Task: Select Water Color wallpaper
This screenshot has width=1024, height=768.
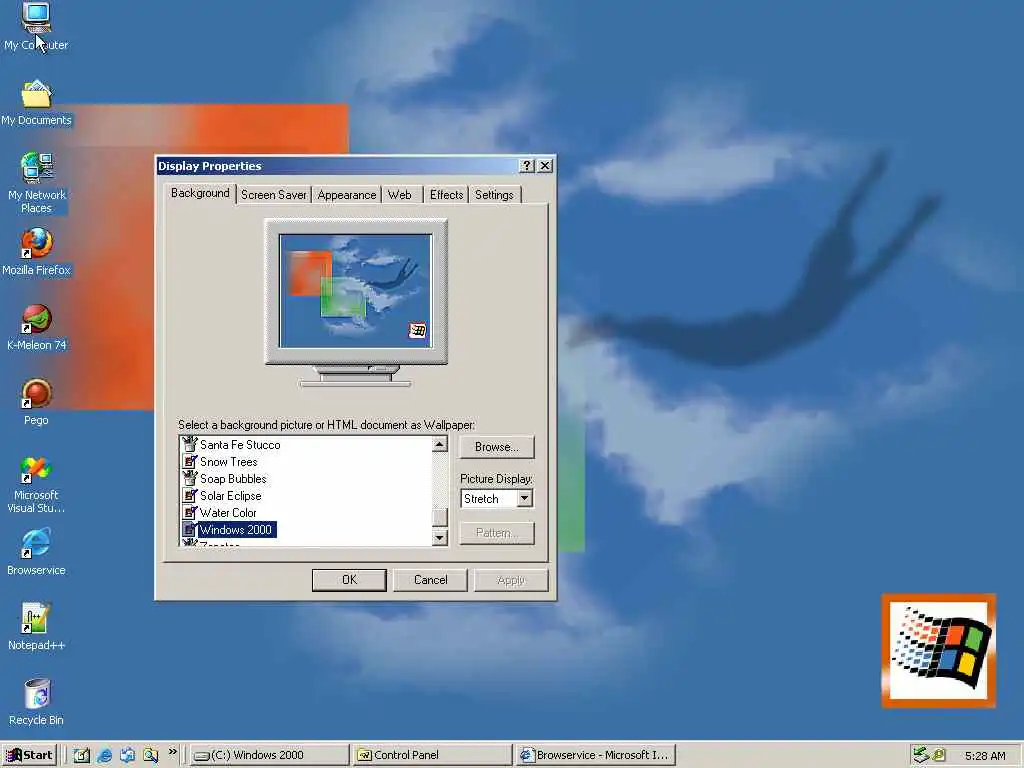Action: tap(228, 513)
